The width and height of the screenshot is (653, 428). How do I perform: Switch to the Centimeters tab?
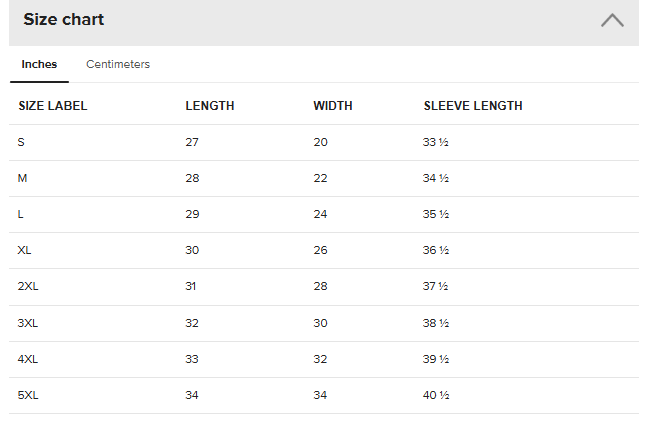pyautogui.click(x=118, y=64)
